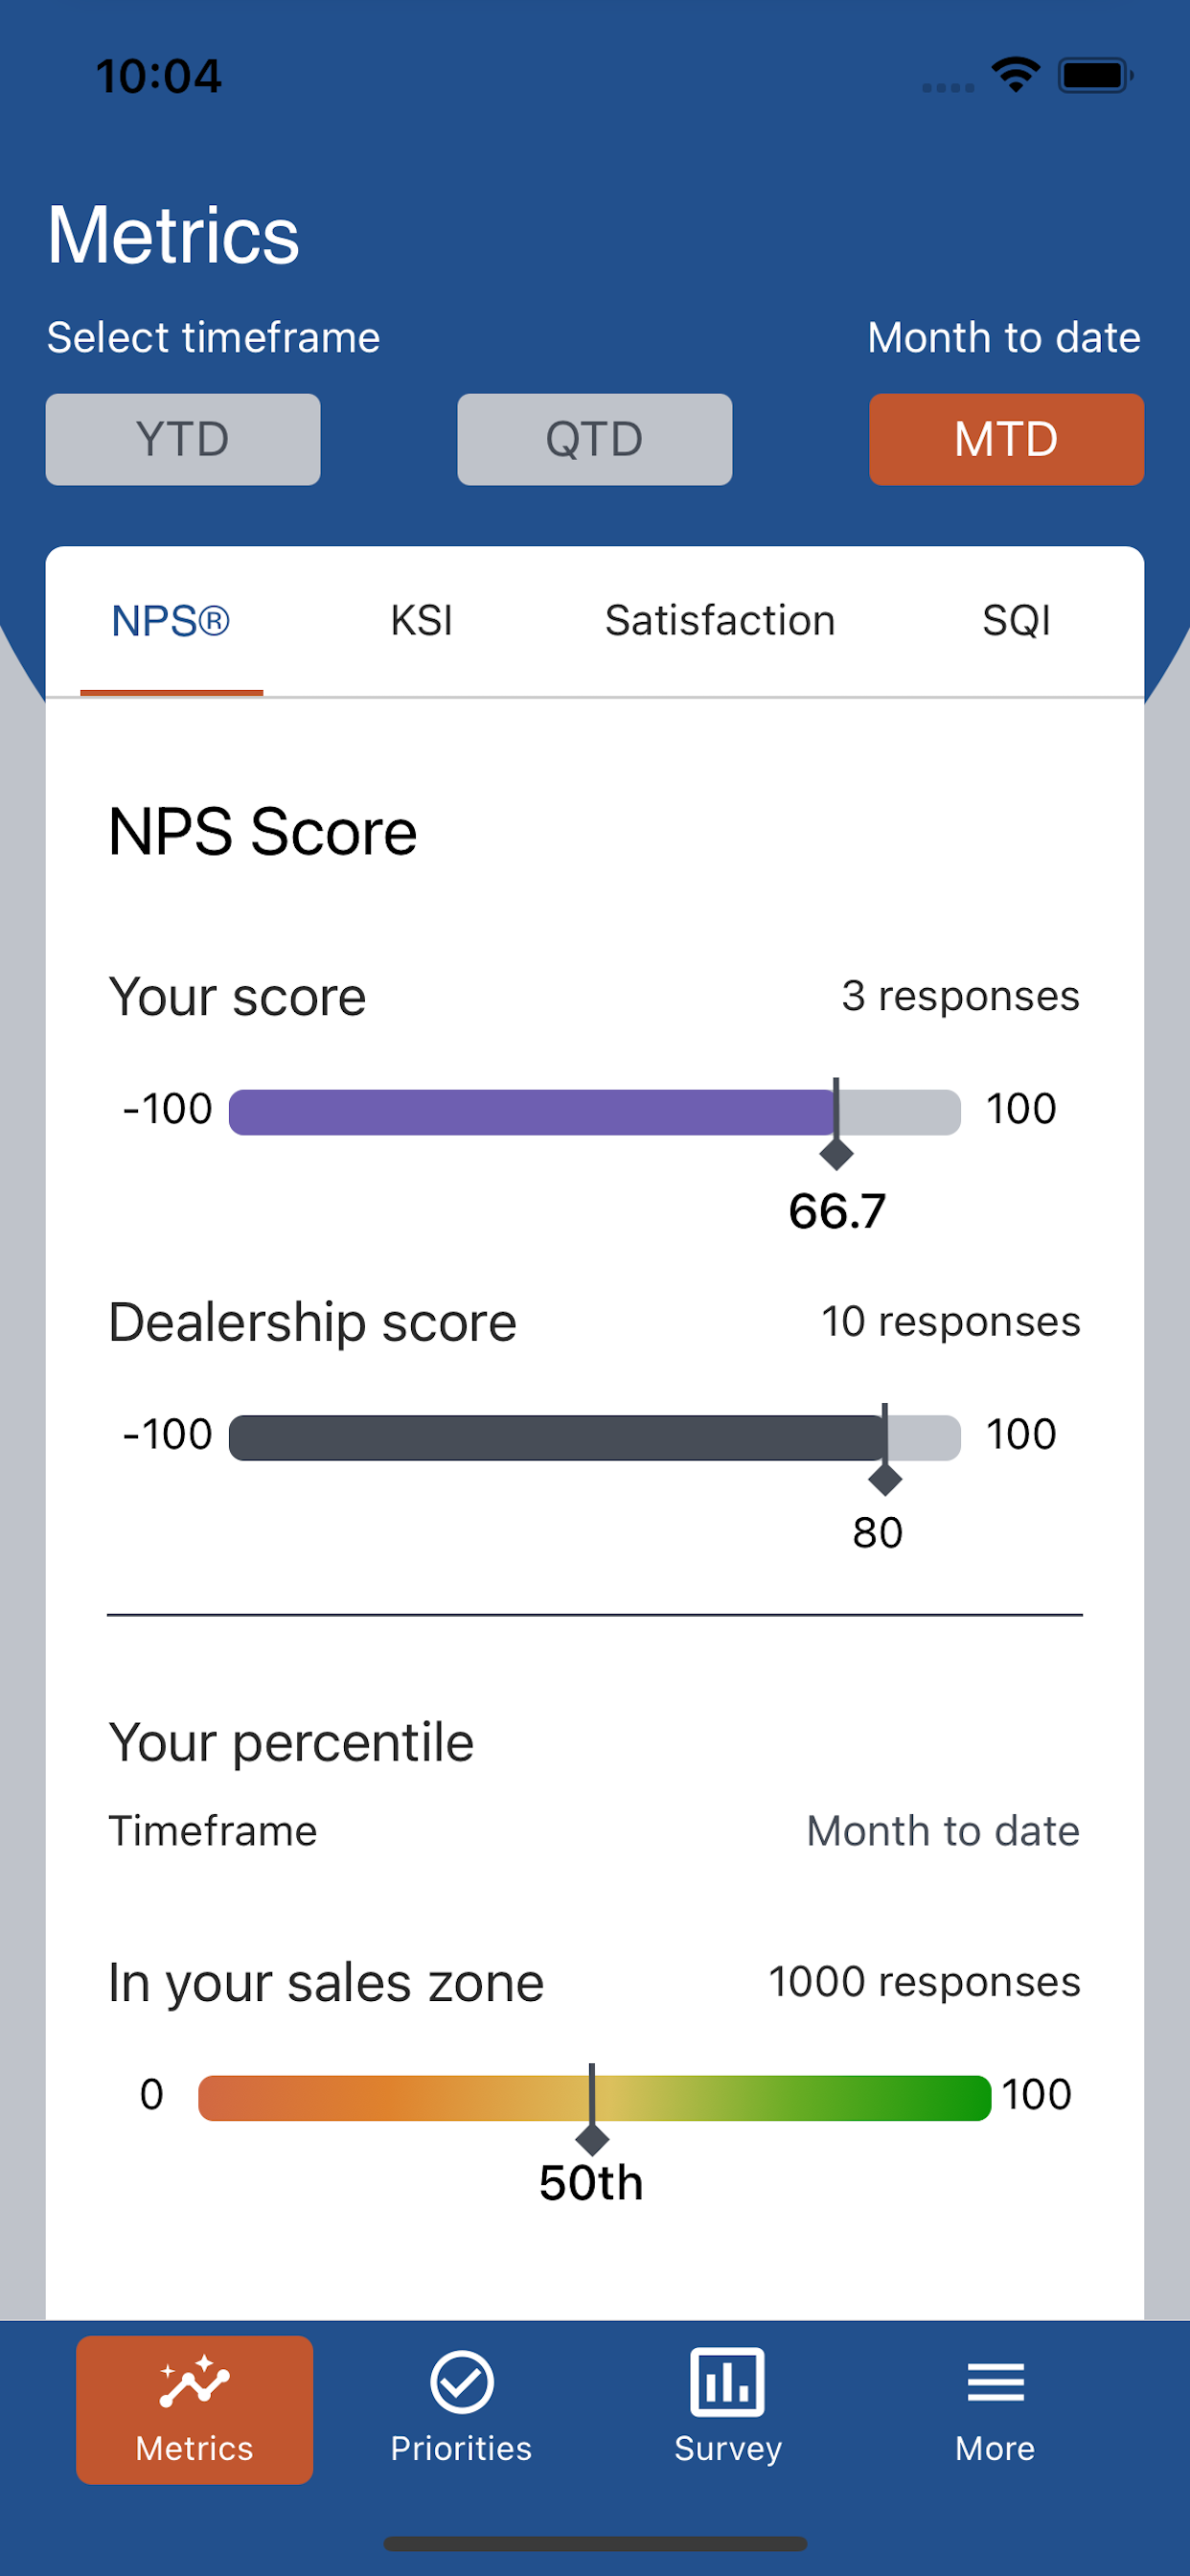
Task: Tap the diamond marker below the 66.7 score
Action: (x=836, y=1153)
